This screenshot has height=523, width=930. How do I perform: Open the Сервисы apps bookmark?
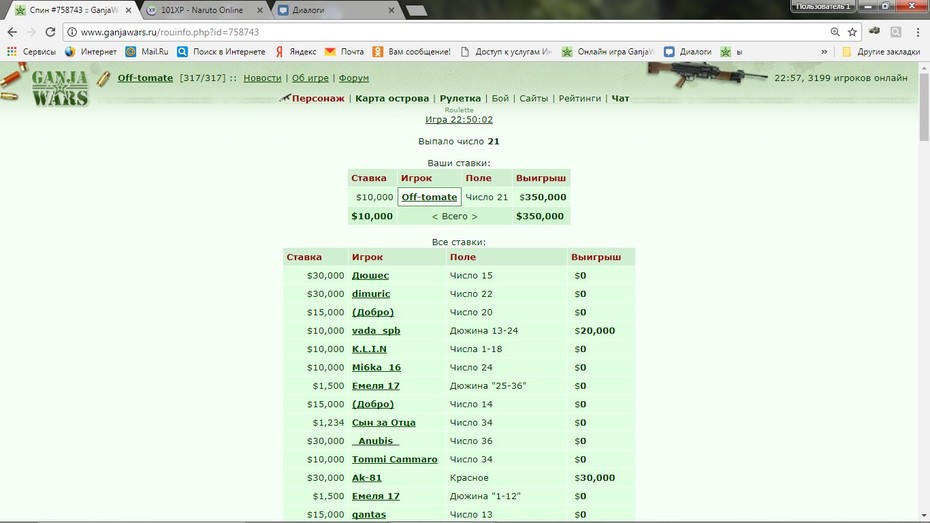pyautogui.click(x=31, y=52)
